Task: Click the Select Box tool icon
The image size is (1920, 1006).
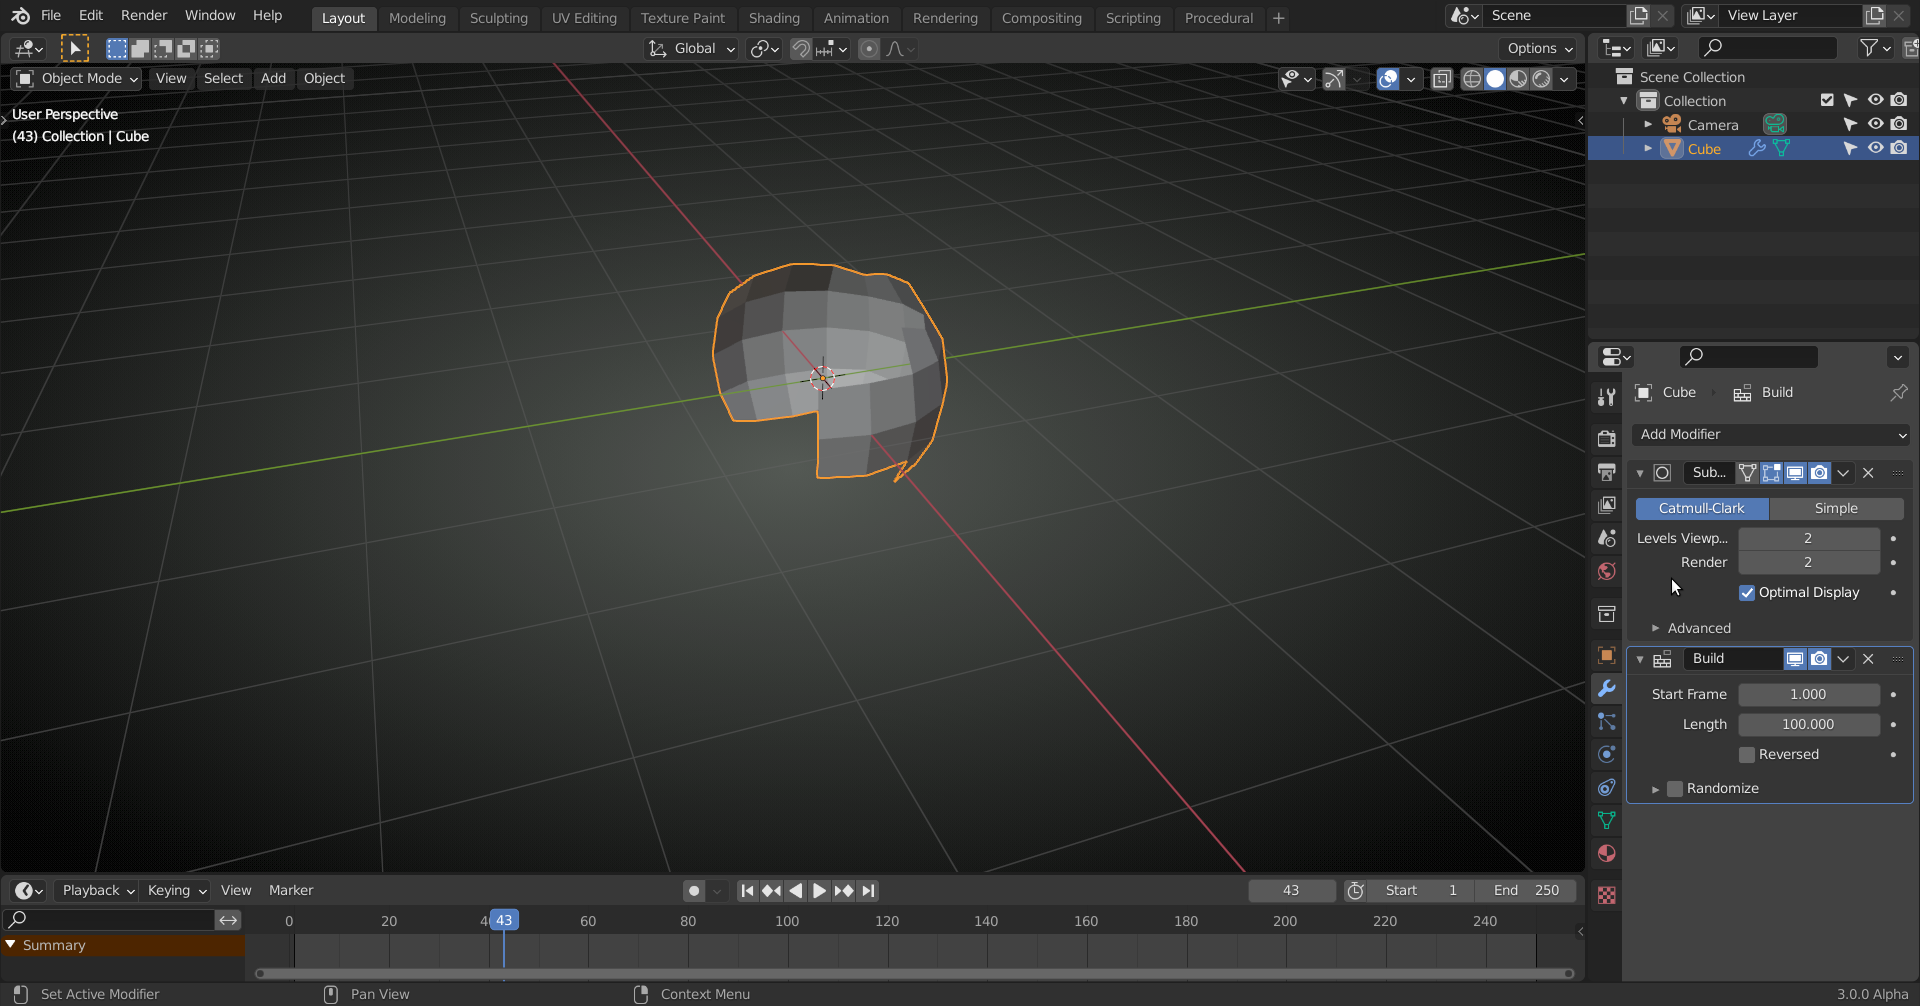Action: tap(74, 48)
